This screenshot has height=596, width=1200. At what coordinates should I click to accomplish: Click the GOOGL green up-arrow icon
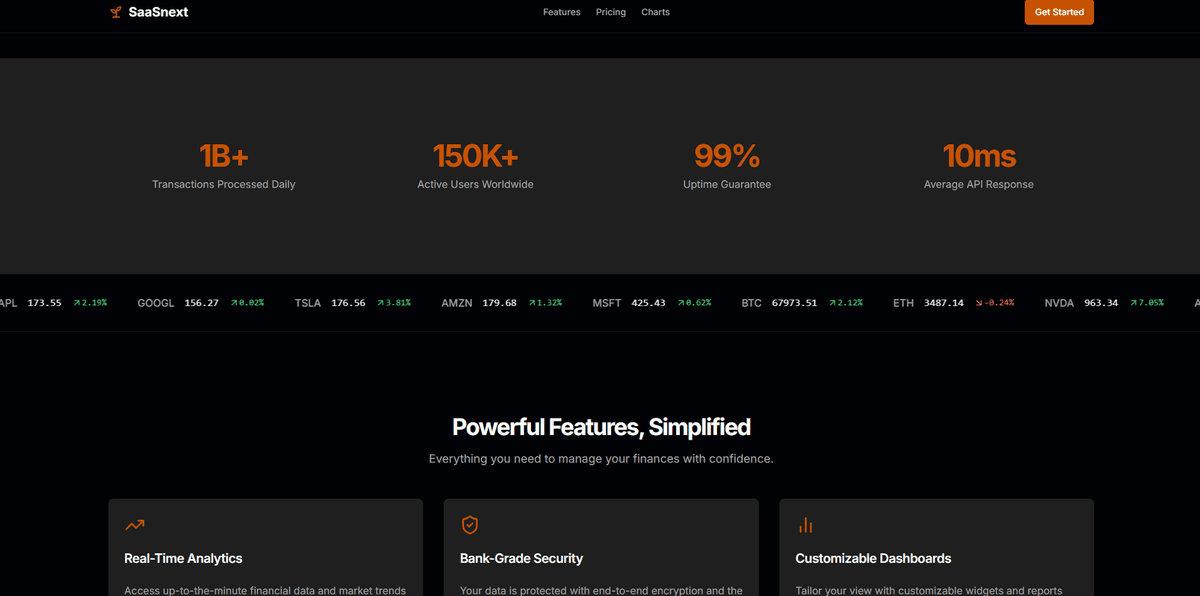click(x=235, y=302)
